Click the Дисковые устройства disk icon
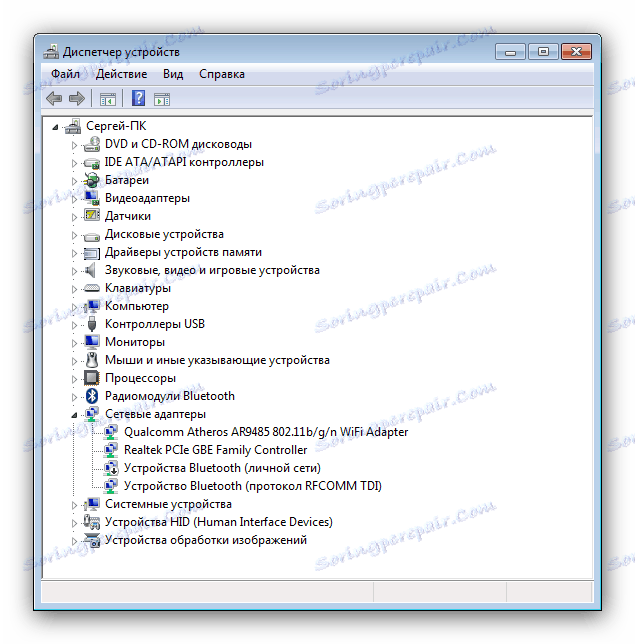The image size is (635, 644). (x=92, y=235)
